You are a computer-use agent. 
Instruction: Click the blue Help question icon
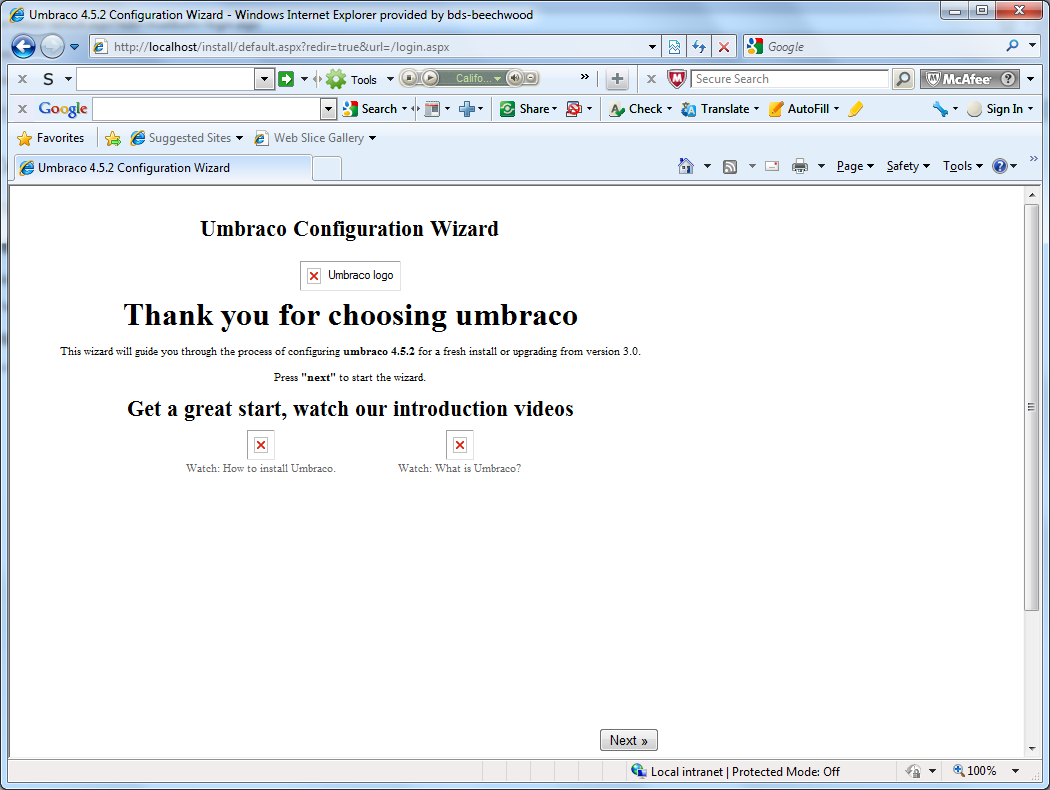999,166
